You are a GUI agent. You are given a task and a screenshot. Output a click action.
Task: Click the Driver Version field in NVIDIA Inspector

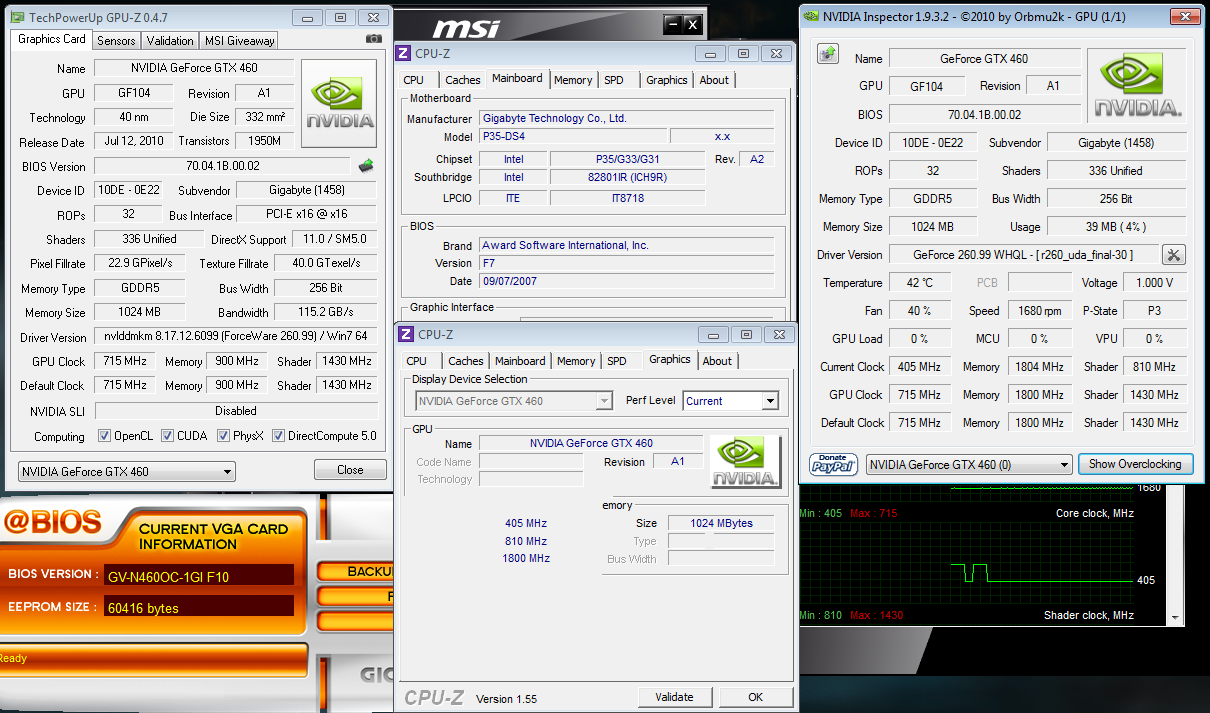pos(1024,255)
